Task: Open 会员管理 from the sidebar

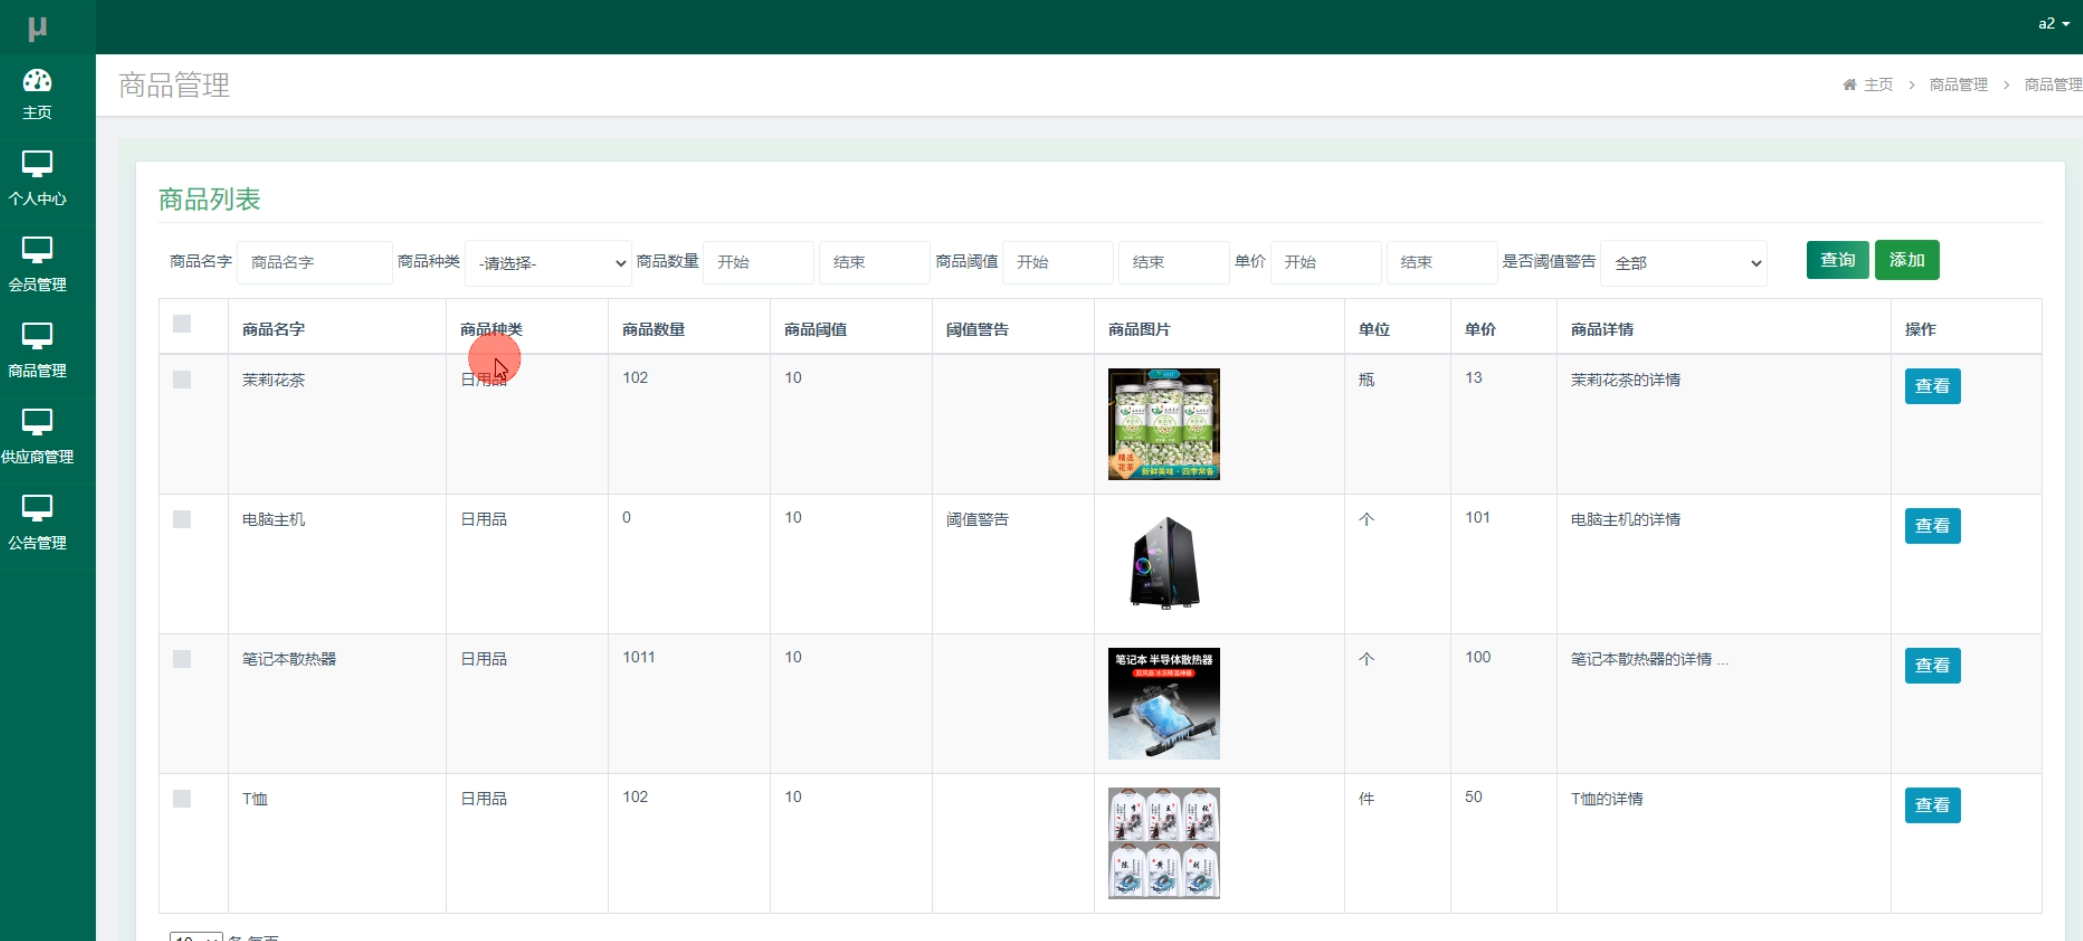Action: [x=37, y=263]
